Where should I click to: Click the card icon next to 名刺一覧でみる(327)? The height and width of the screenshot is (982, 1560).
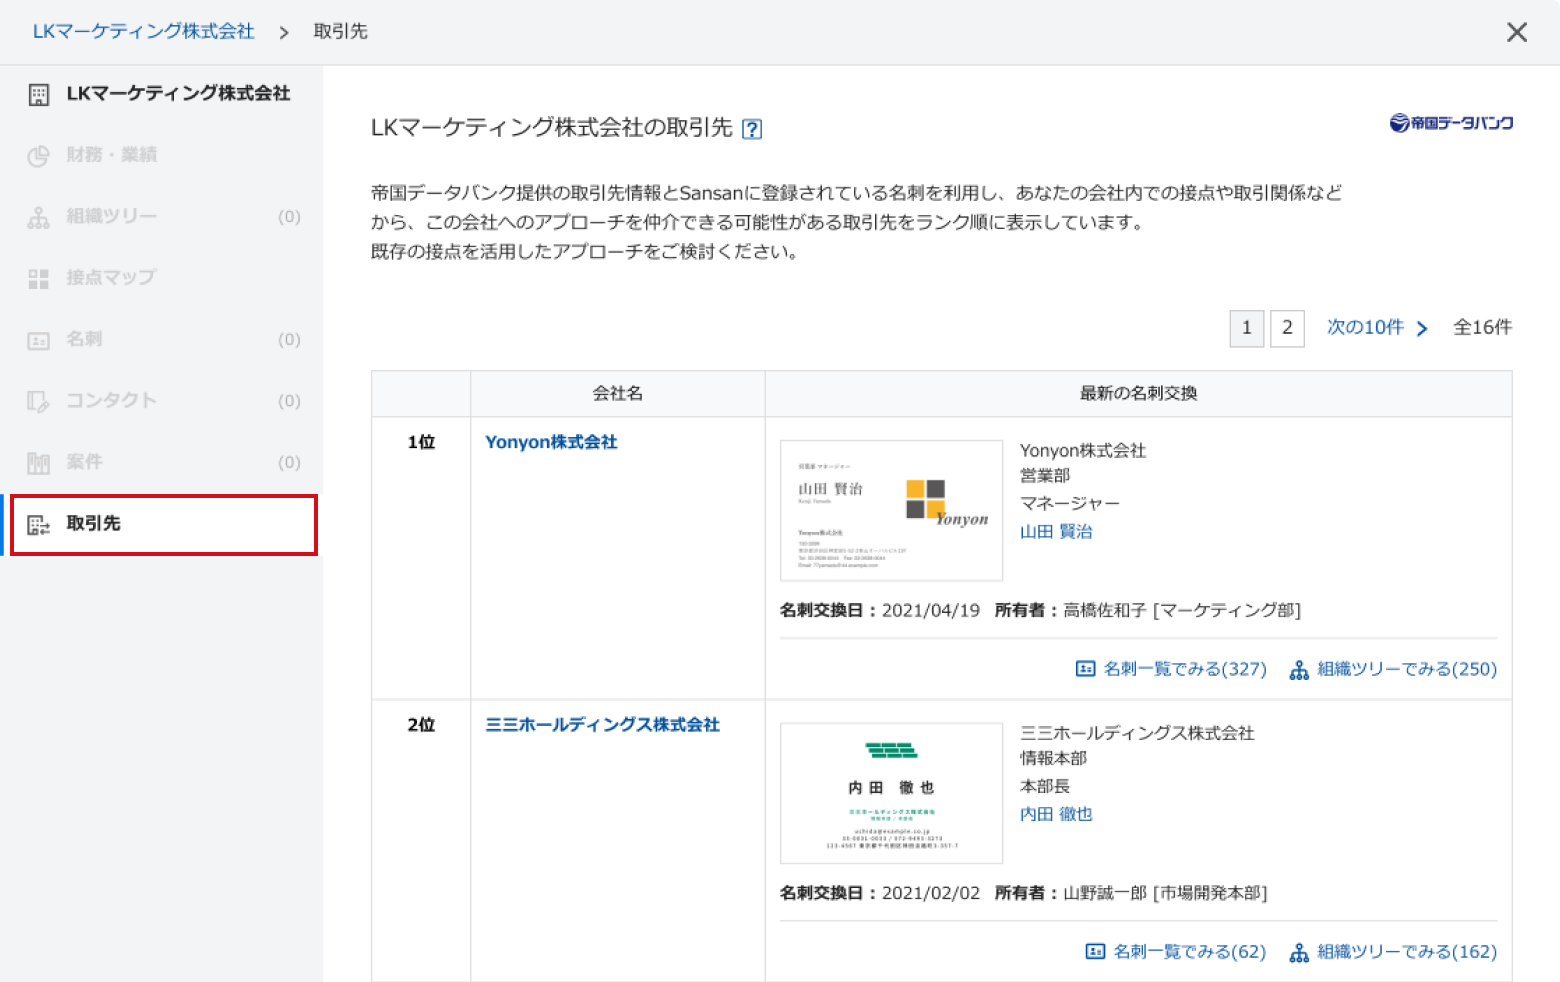tap(1085, 669)
